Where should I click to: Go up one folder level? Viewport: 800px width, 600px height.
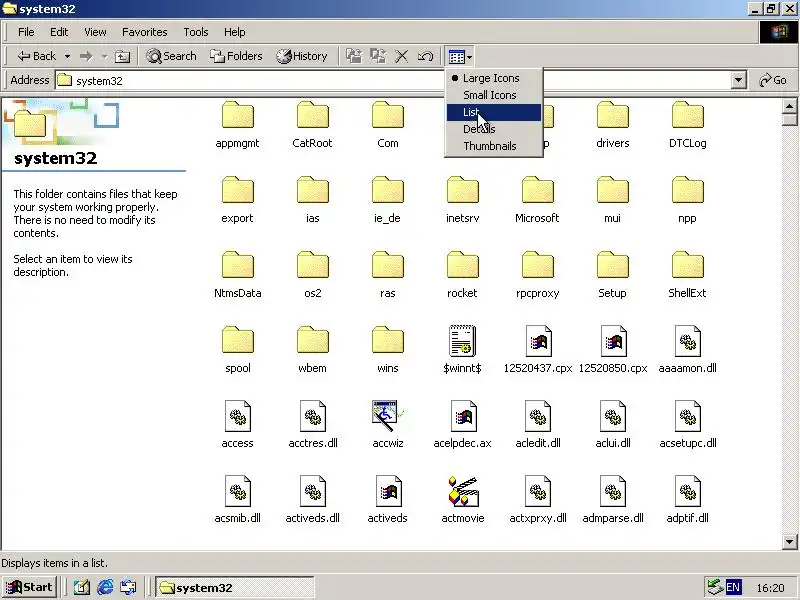(122, 56)
